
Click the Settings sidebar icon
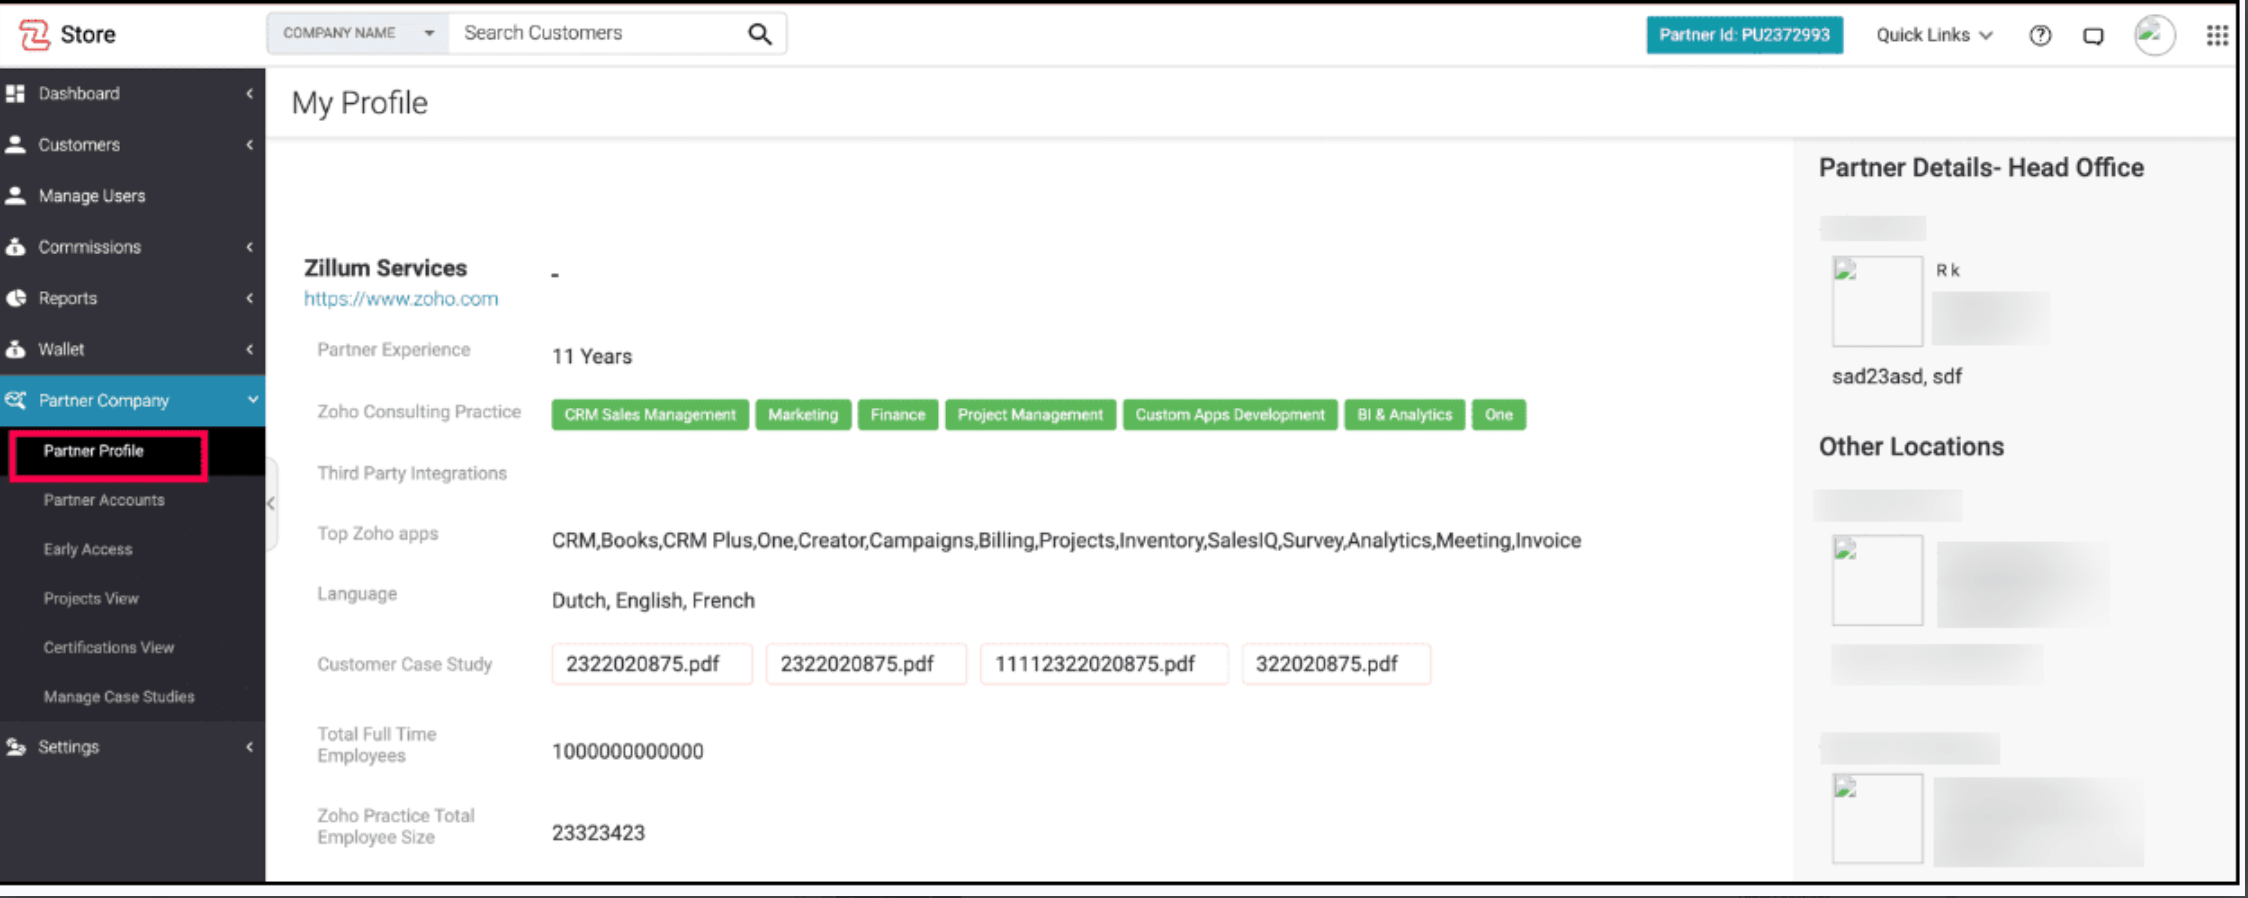pyautogui.click(x=15, y=746)
